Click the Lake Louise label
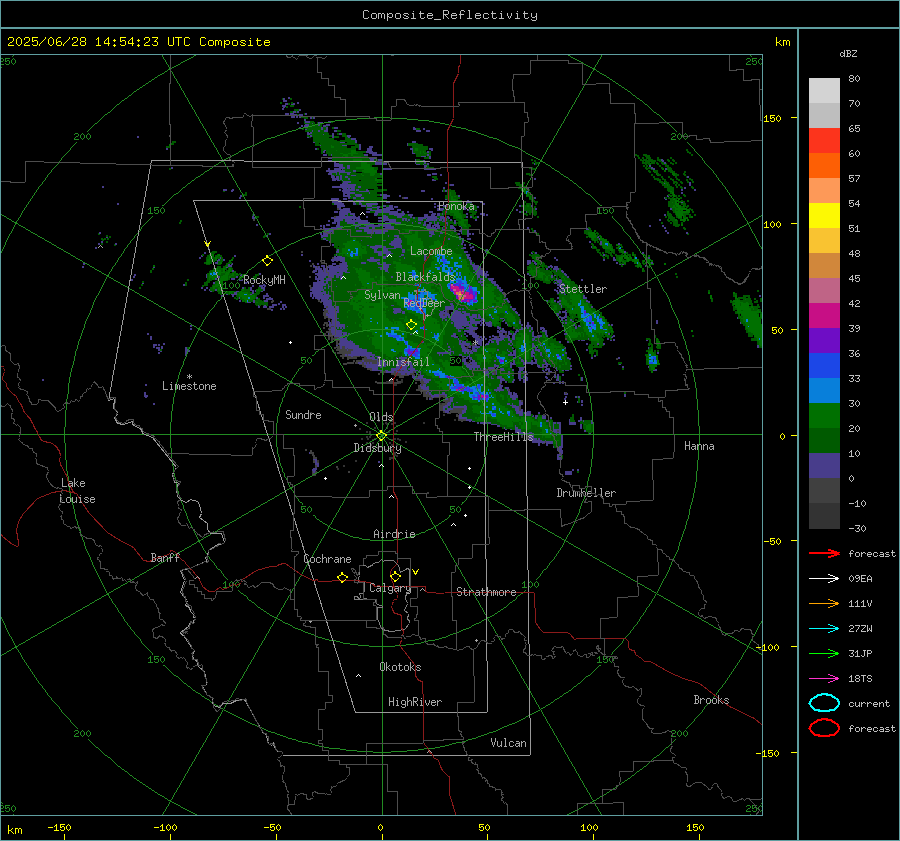The height and width of the screenshot is (841, 900). tap(77, 491)
